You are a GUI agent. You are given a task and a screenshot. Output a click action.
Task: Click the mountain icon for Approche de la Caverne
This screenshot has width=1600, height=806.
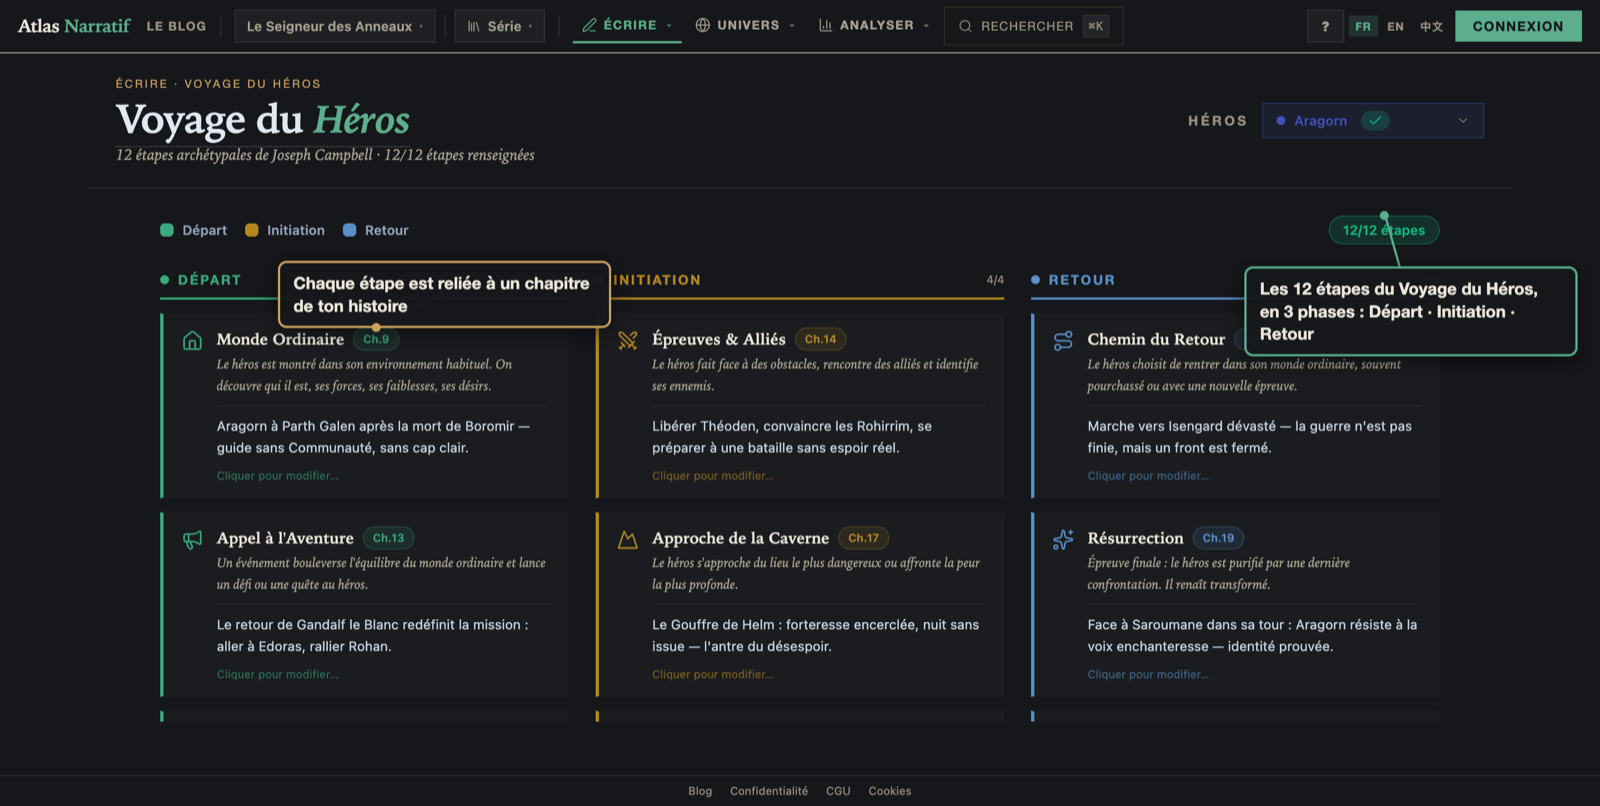coord(628,539)
